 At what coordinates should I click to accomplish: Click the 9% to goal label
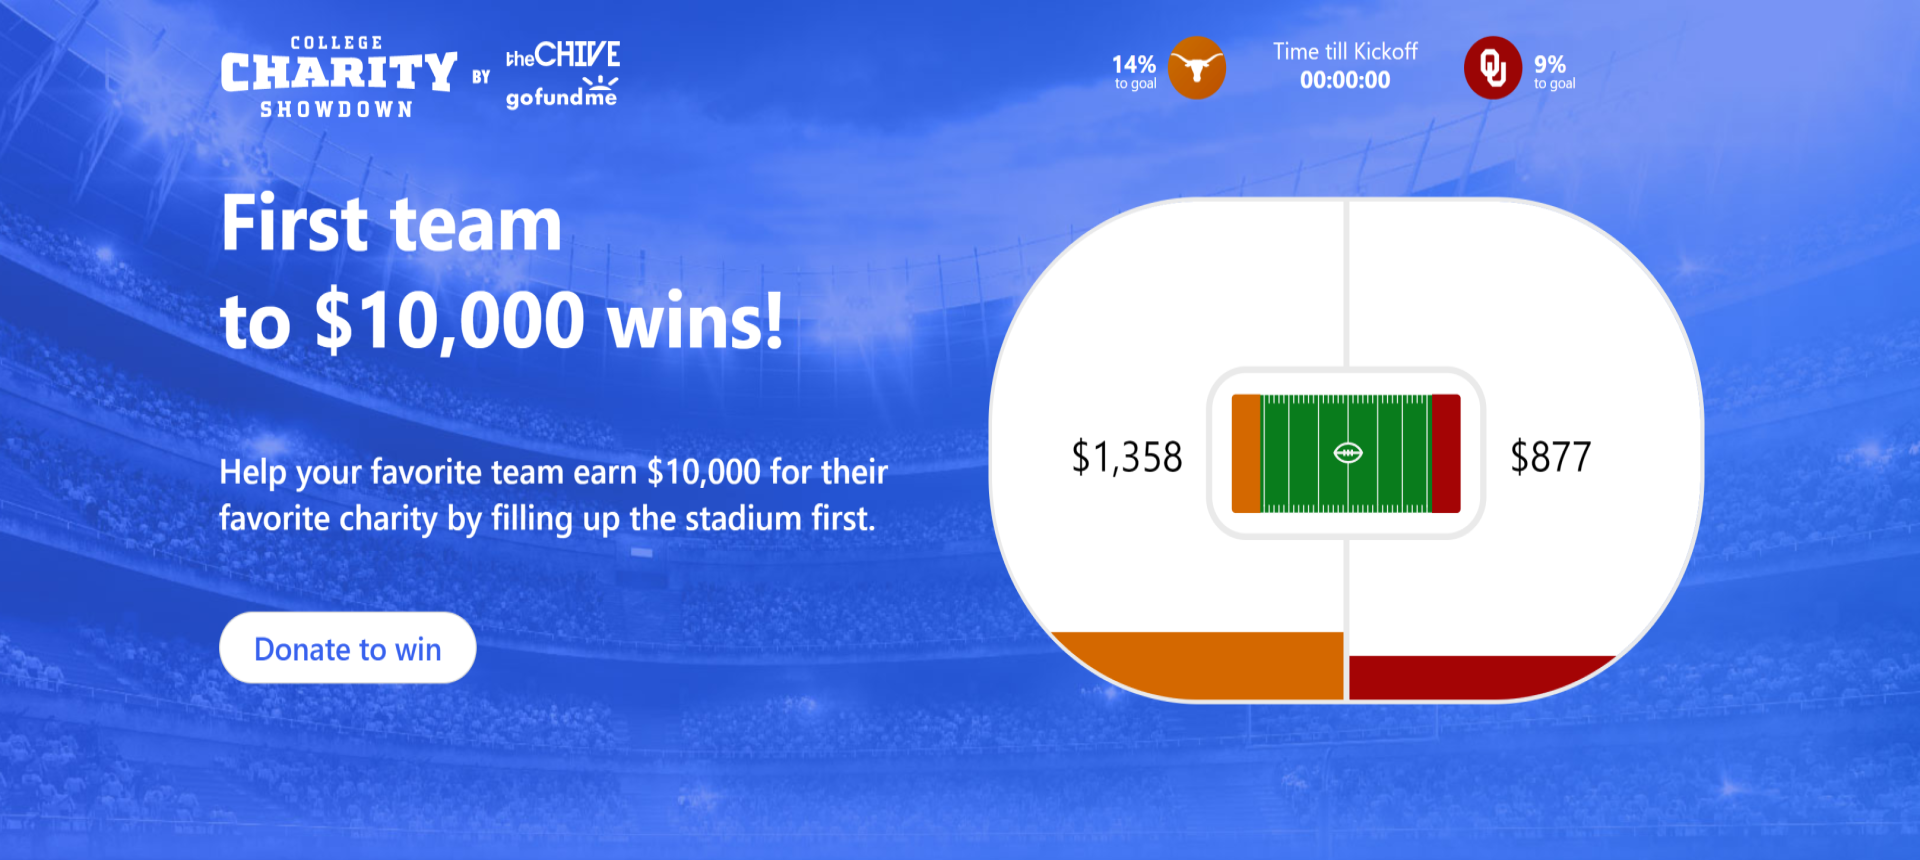click(1554, 72)
